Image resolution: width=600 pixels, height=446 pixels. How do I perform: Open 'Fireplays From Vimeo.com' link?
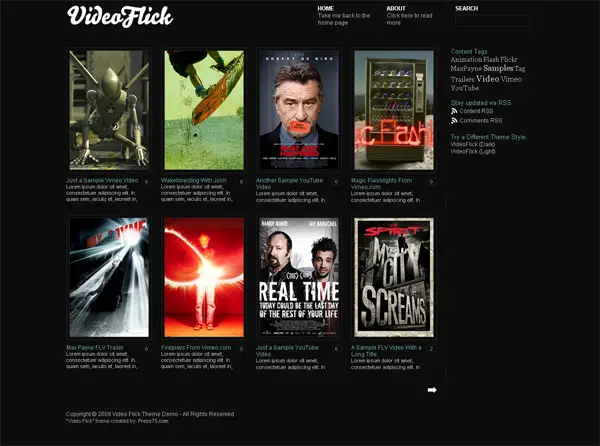196,348
